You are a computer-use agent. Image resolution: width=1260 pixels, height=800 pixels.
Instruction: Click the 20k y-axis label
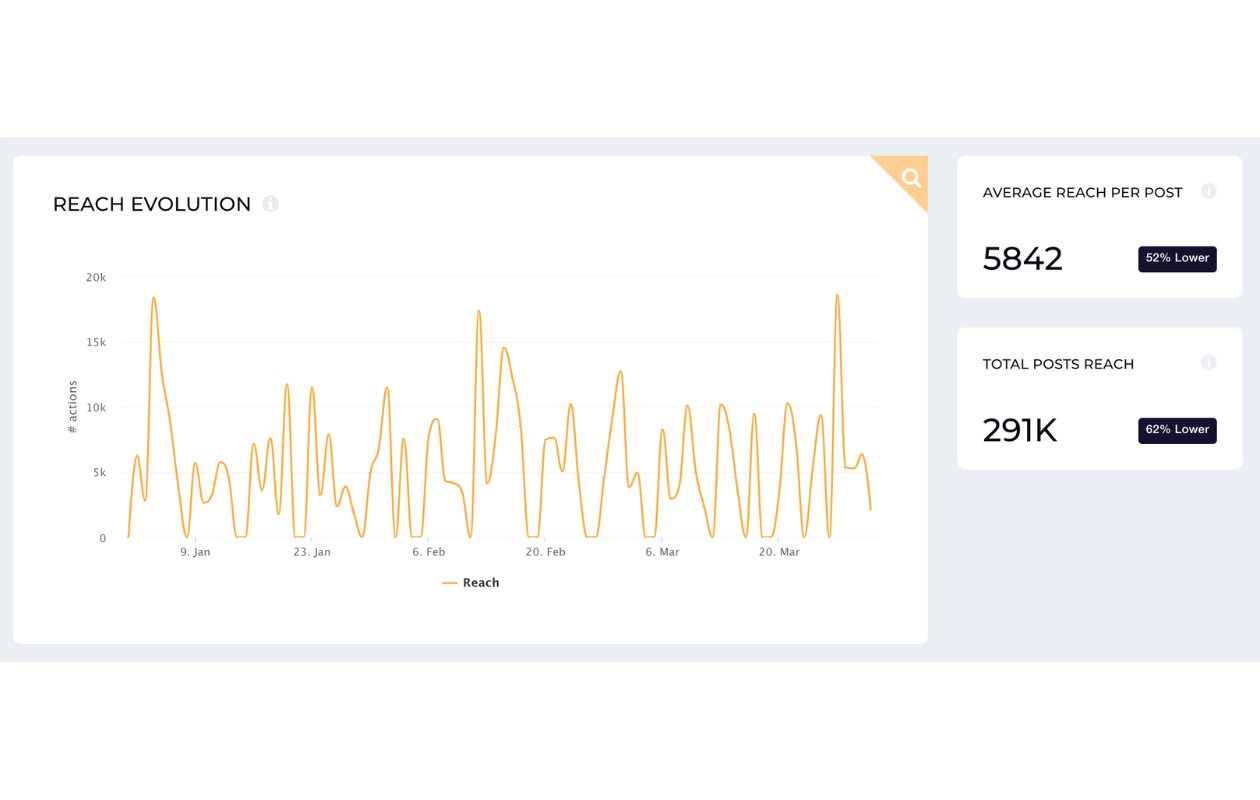(96, 277)
